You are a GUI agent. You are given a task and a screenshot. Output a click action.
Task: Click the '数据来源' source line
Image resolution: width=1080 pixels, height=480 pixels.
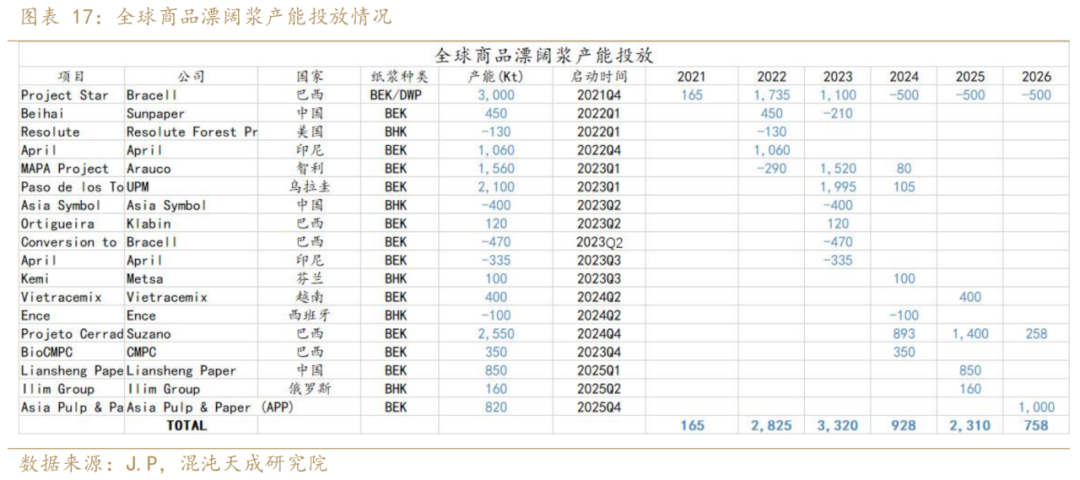point(174,463)
